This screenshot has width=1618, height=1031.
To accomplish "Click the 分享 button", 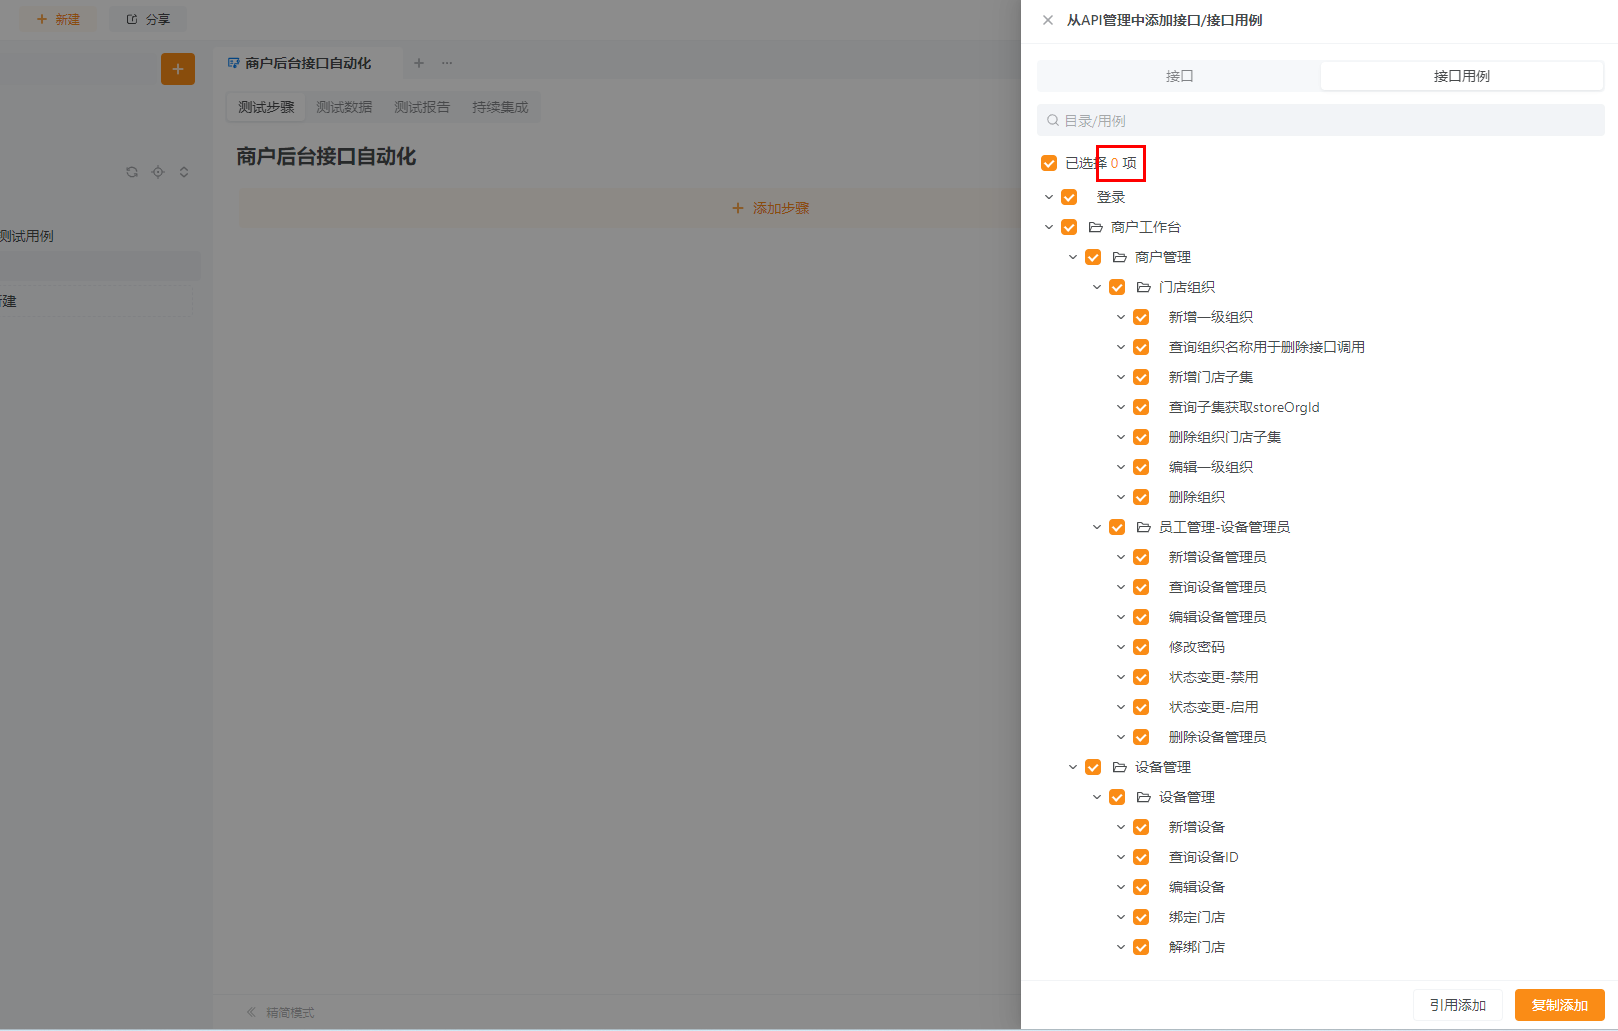I will tap(148, 19).
